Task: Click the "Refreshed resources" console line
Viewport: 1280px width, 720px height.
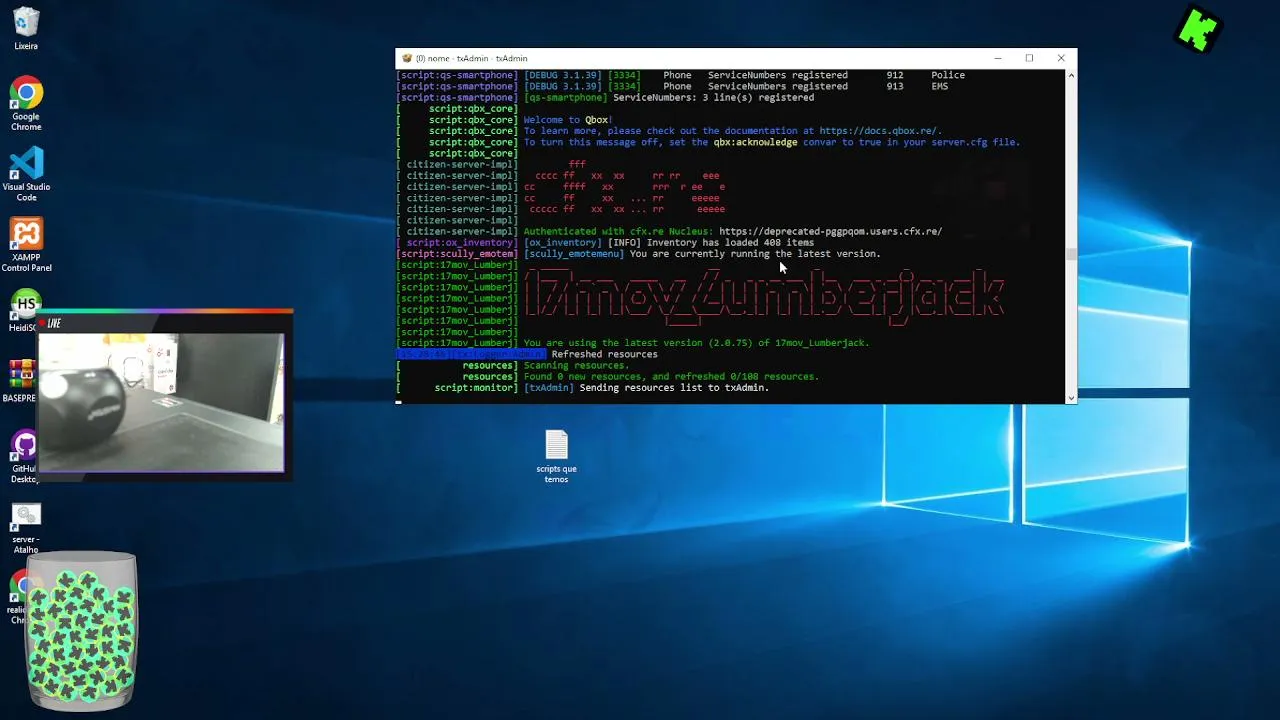Action: (x=604, y=354)
